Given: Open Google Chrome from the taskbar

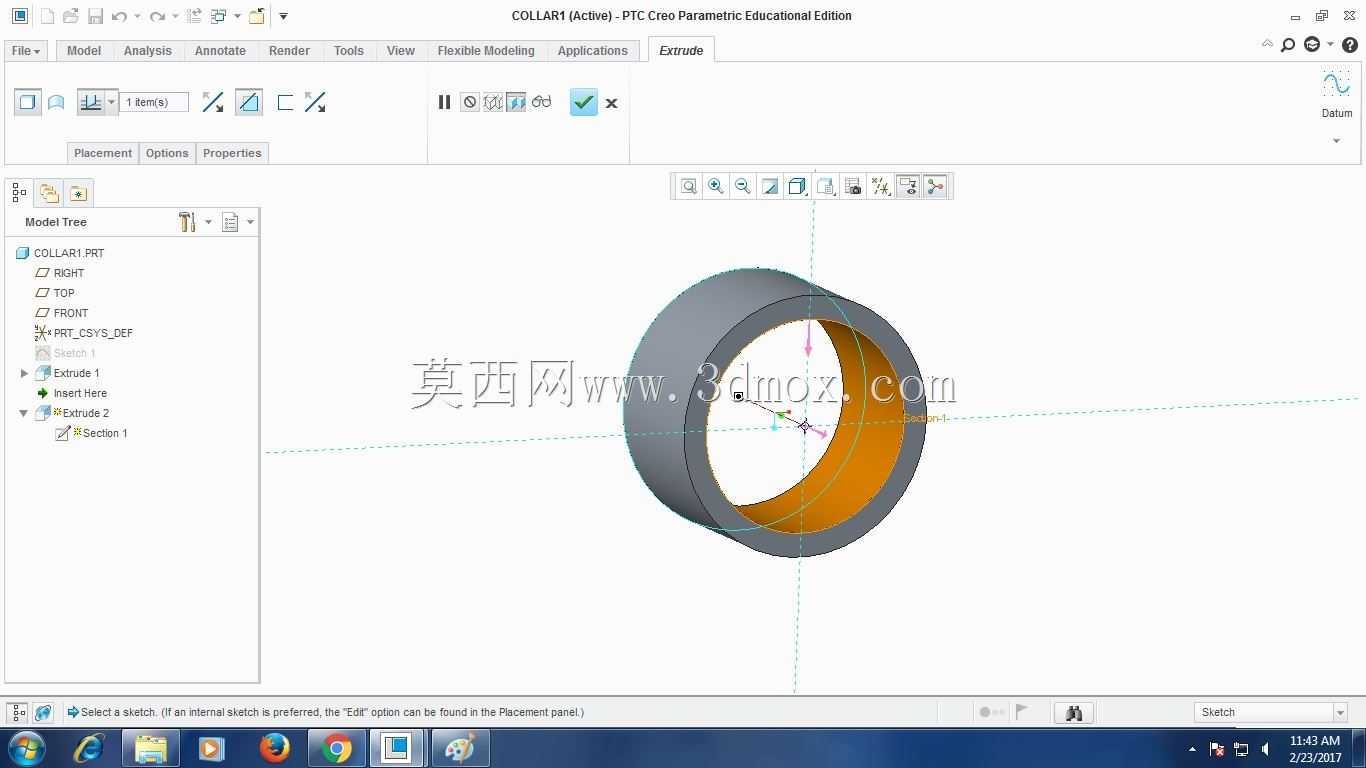Looking at the screenshot, I should pyautogui.click(x=337, y=748).
